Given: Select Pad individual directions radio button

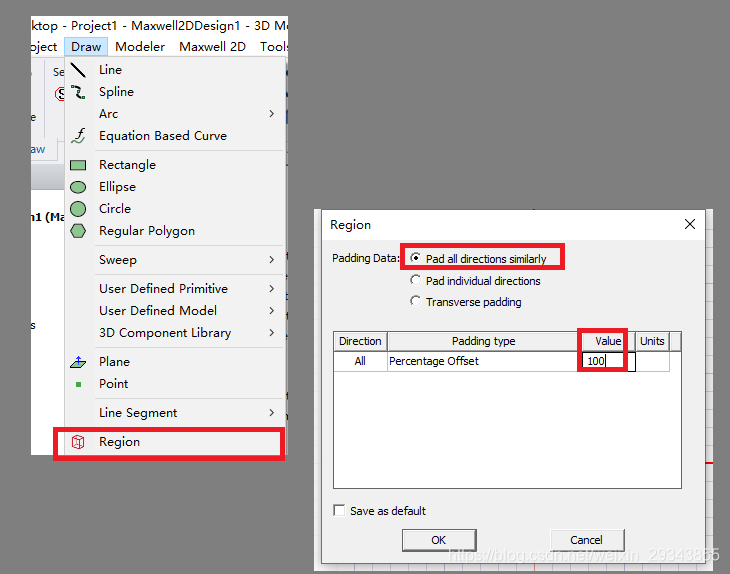Looking at the screenshot, I should tap(416, 281).
